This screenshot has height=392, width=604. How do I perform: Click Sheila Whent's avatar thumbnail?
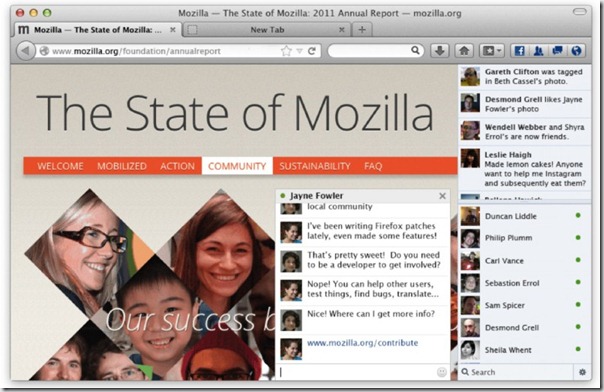tap(470, 350)
